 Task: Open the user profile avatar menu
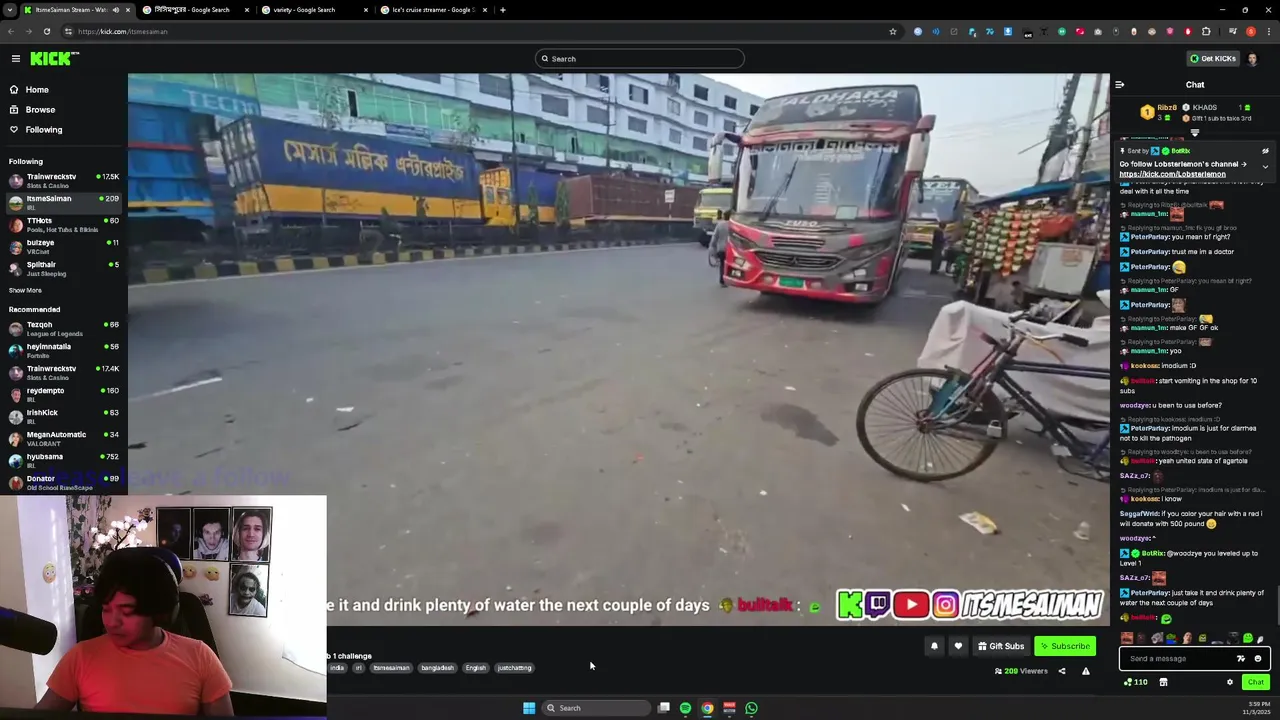(x=1253, y=59)
